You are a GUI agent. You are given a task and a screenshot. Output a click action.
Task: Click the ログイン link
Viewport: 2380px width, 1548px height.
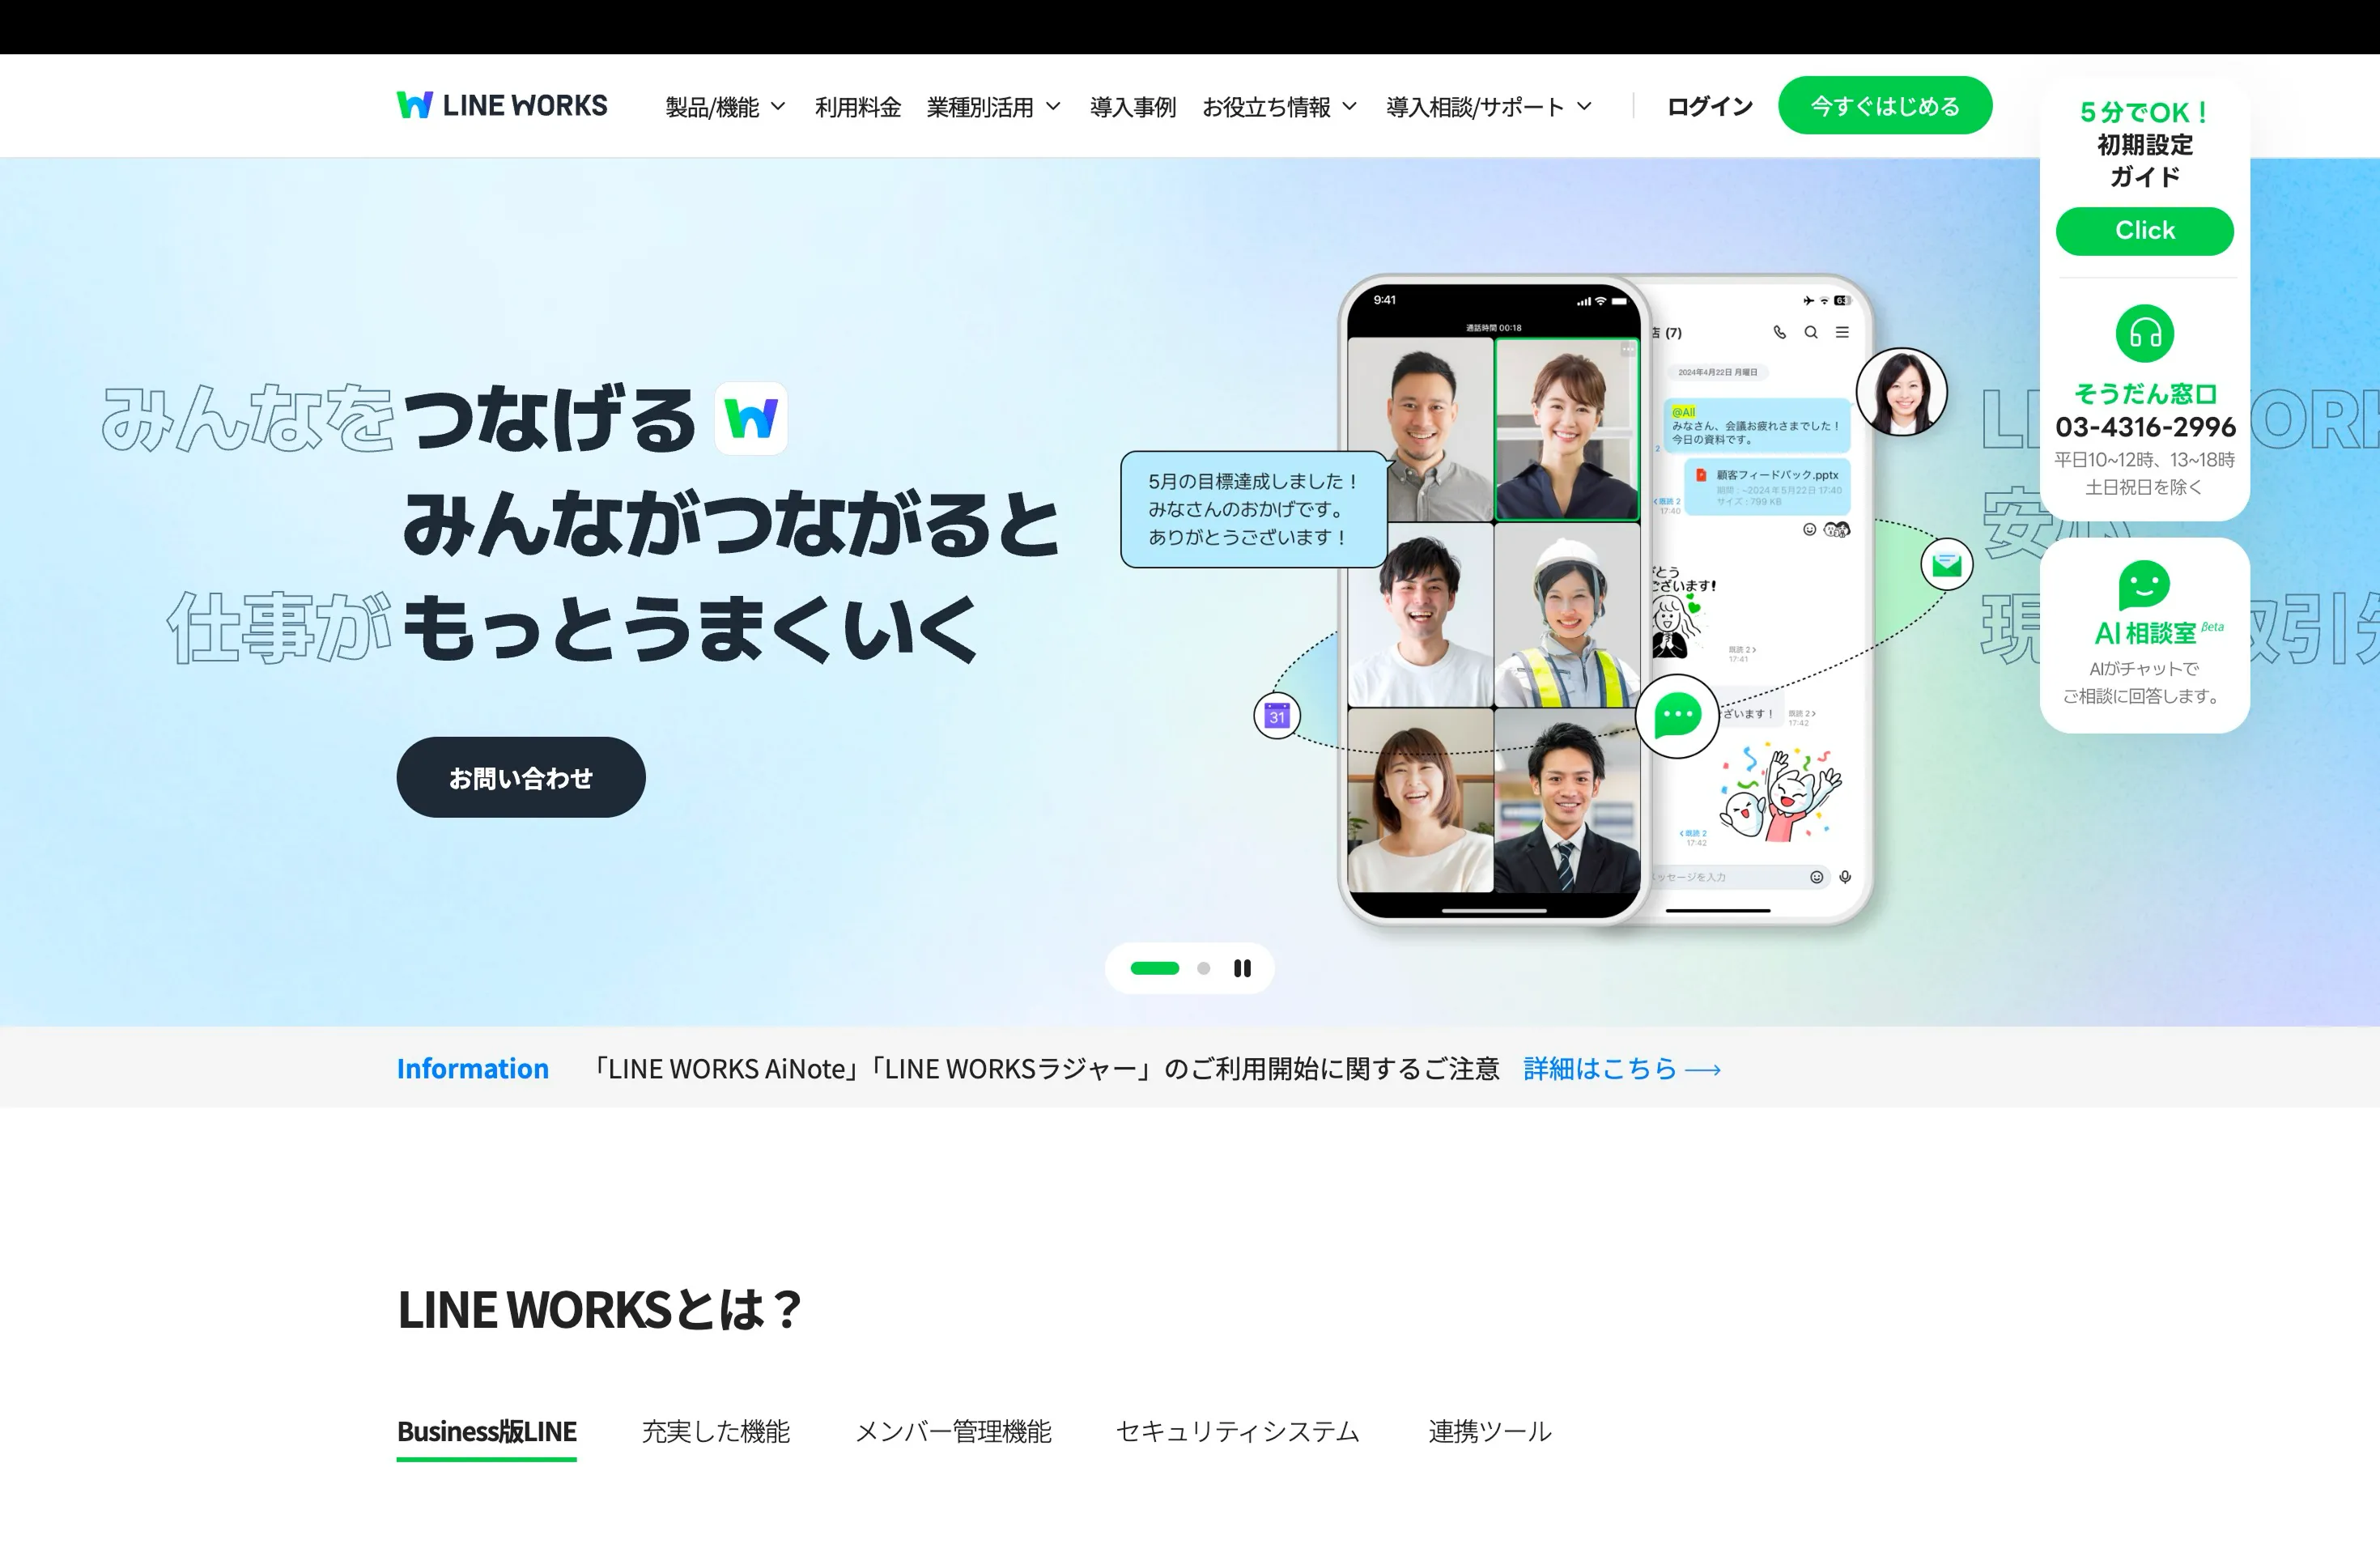click(x=1709, y=106)
